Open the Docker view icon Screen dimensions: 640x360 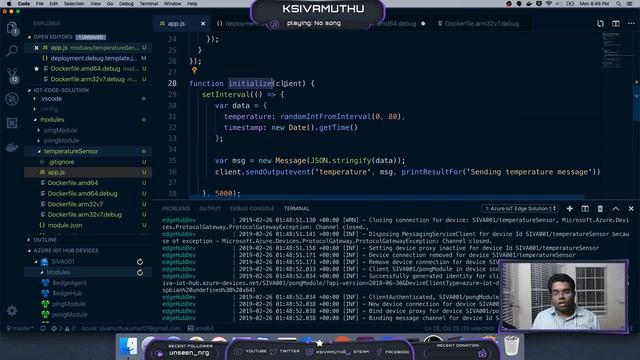click(12, 147)
